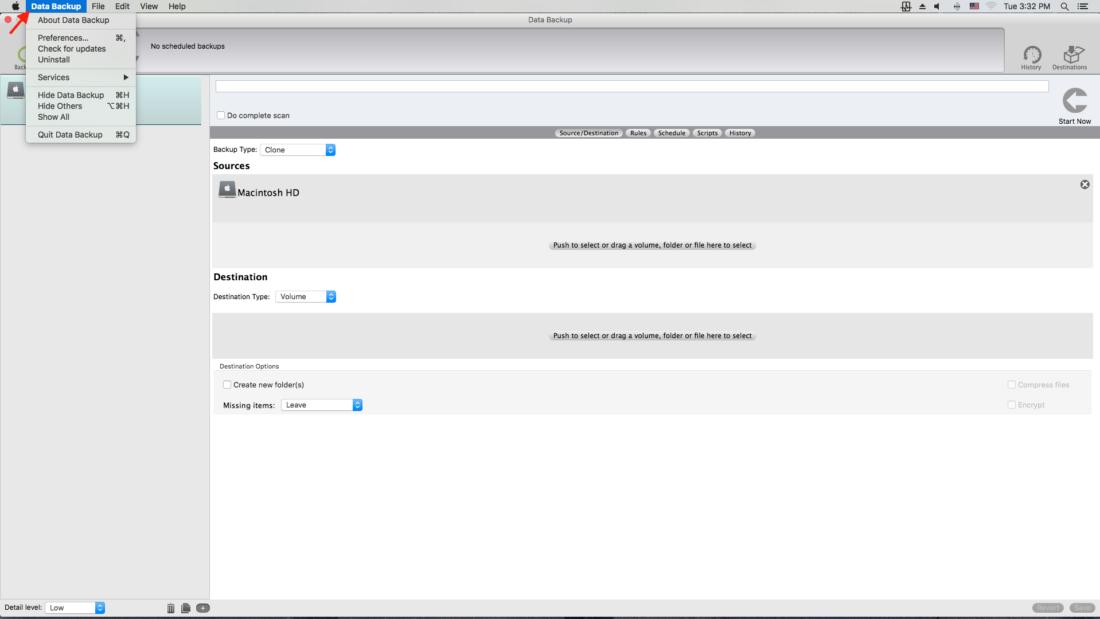Open the Destination Type Volume selector

pos(305,296)
